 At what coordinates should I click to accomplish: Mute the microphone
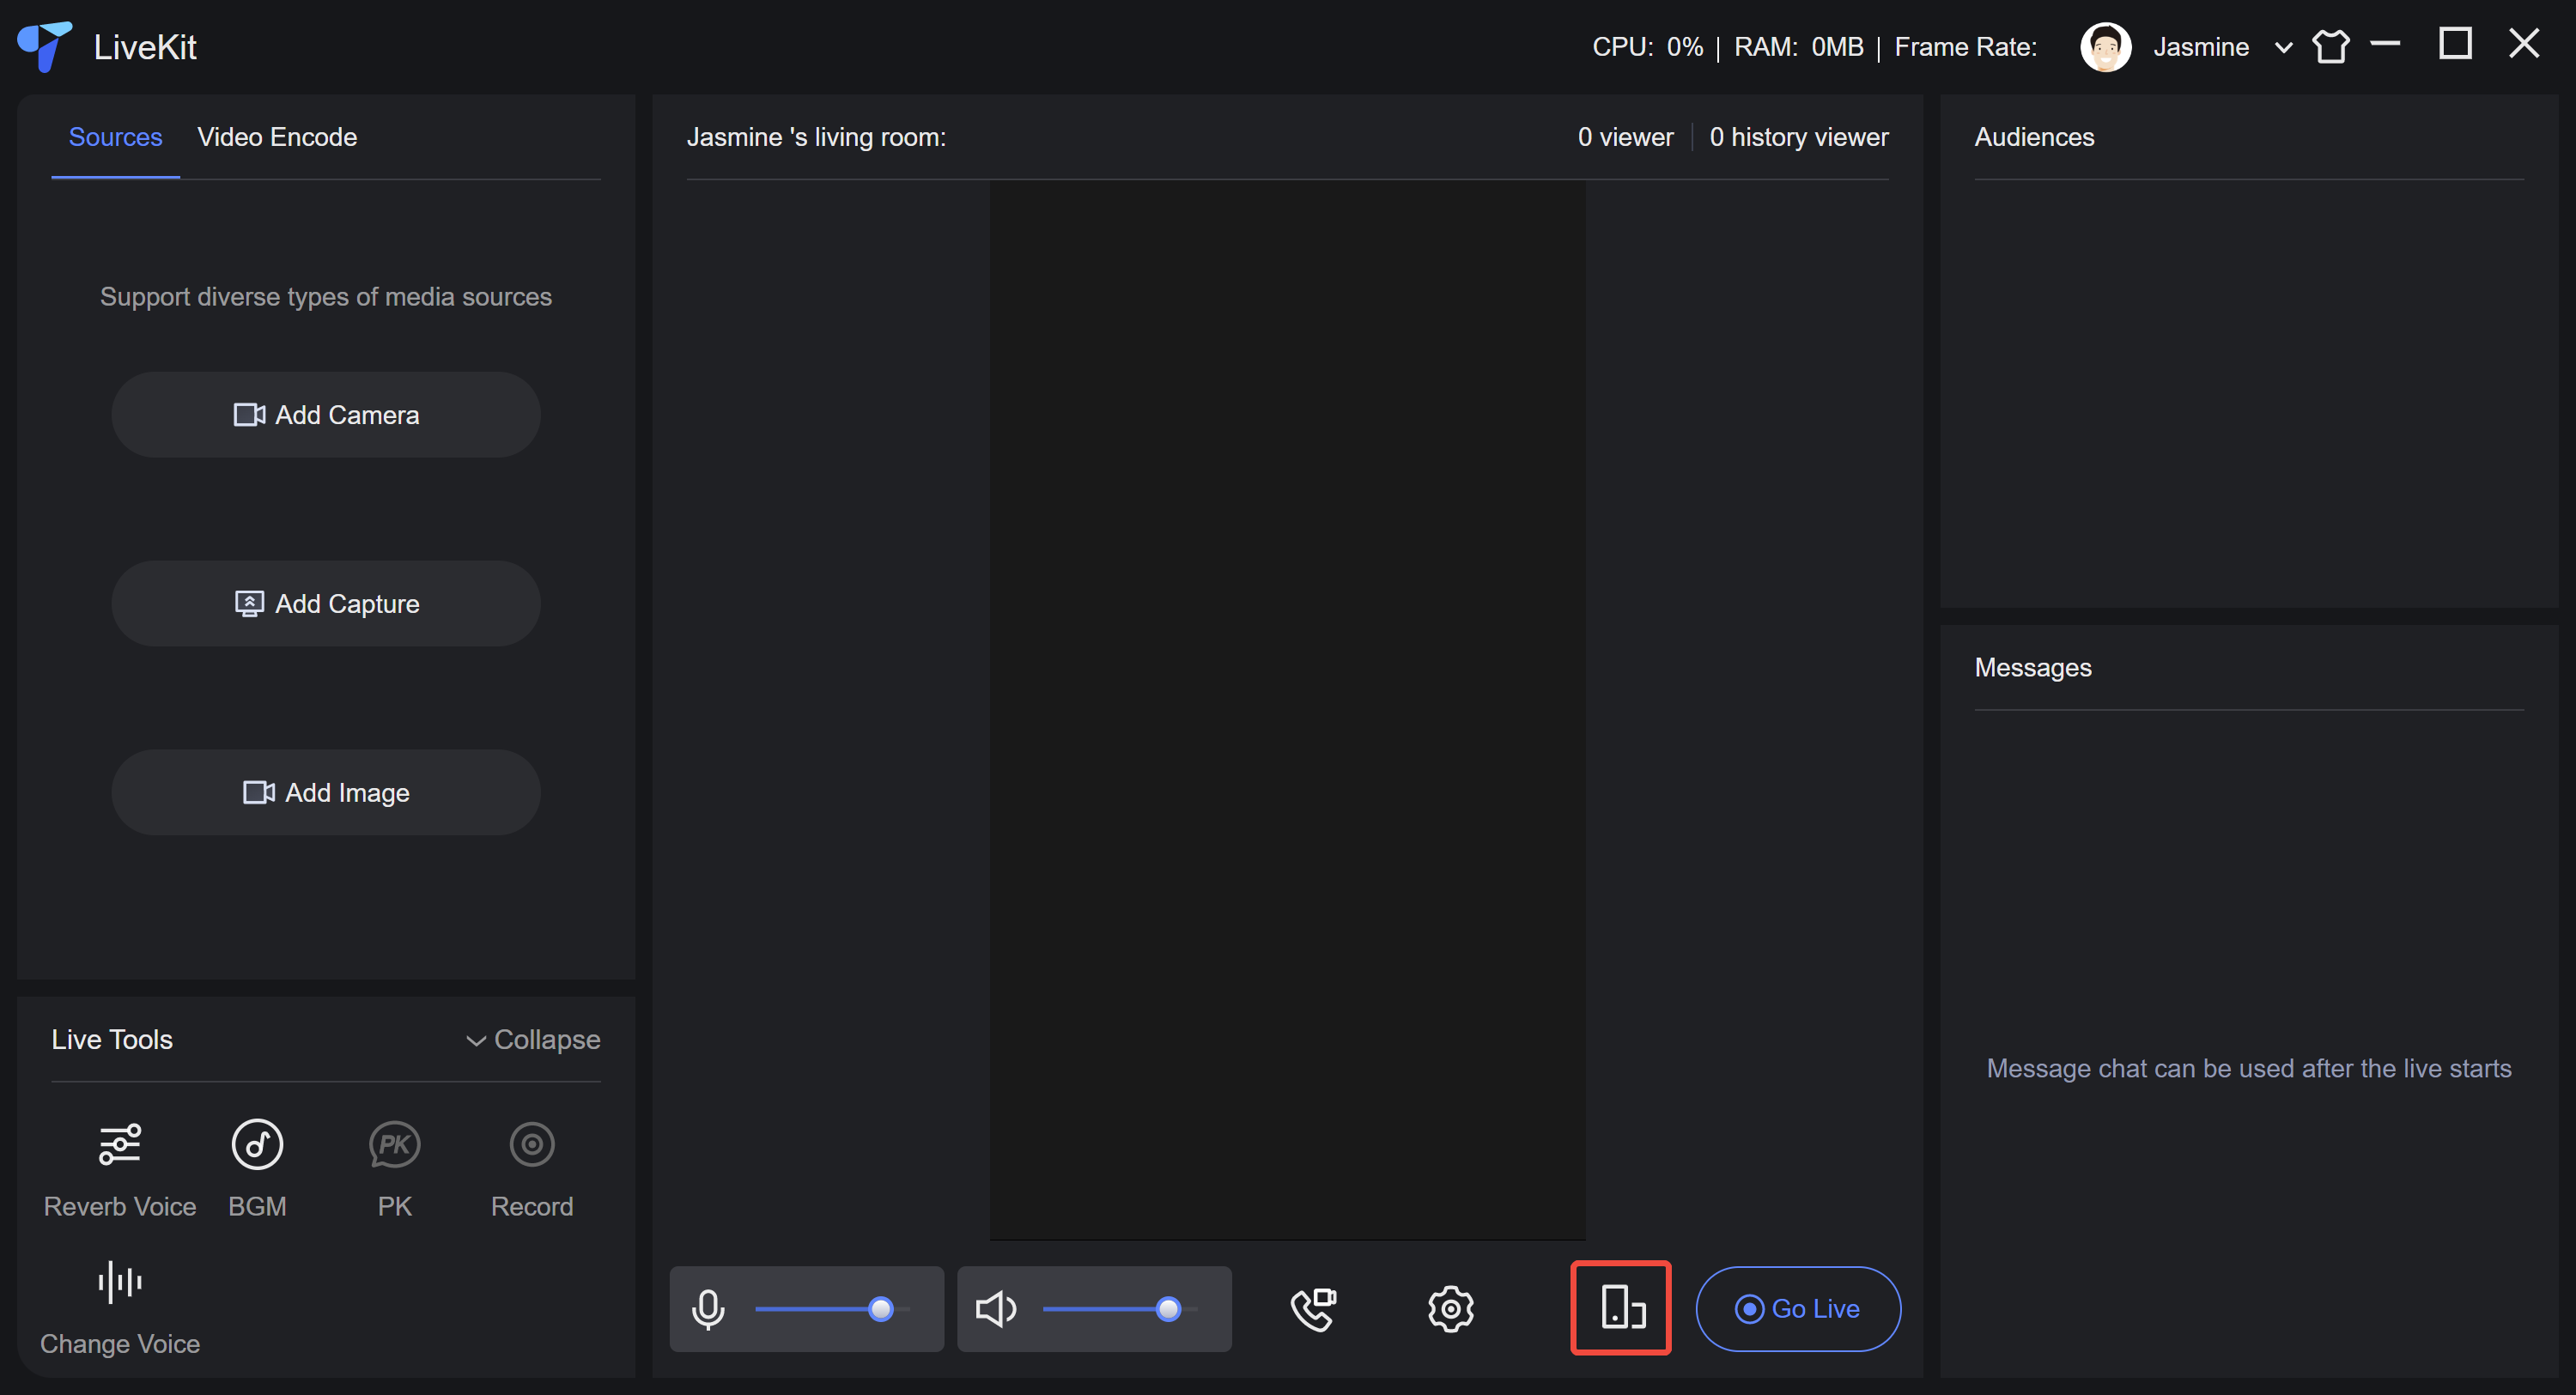708,1308
